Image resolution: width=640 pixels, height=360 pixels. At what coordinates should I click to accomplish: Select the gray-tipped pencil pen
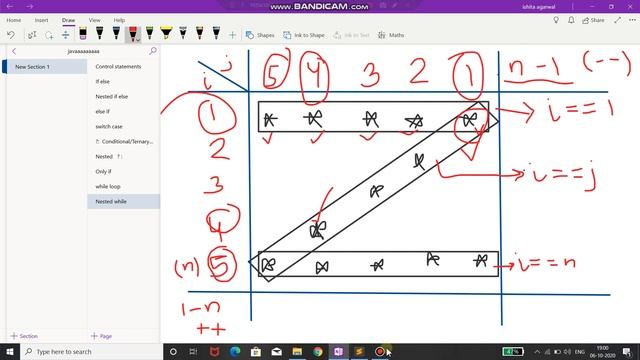pyautogui.click(x=183, y=33)
